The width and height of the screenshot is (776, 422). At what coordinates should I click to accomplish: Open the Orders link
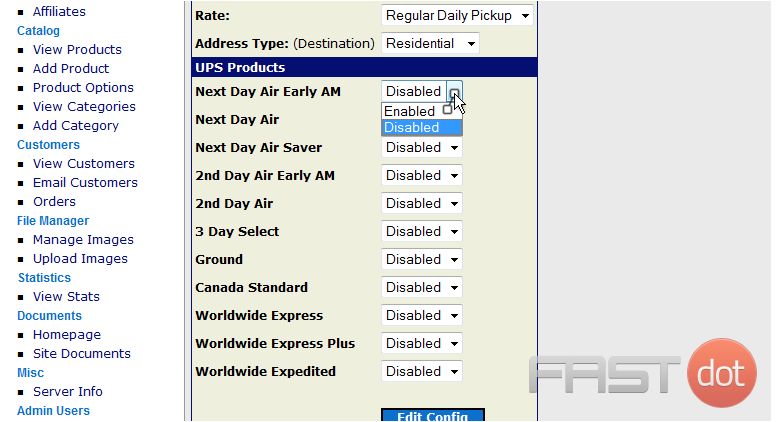[x=54, y=201]
